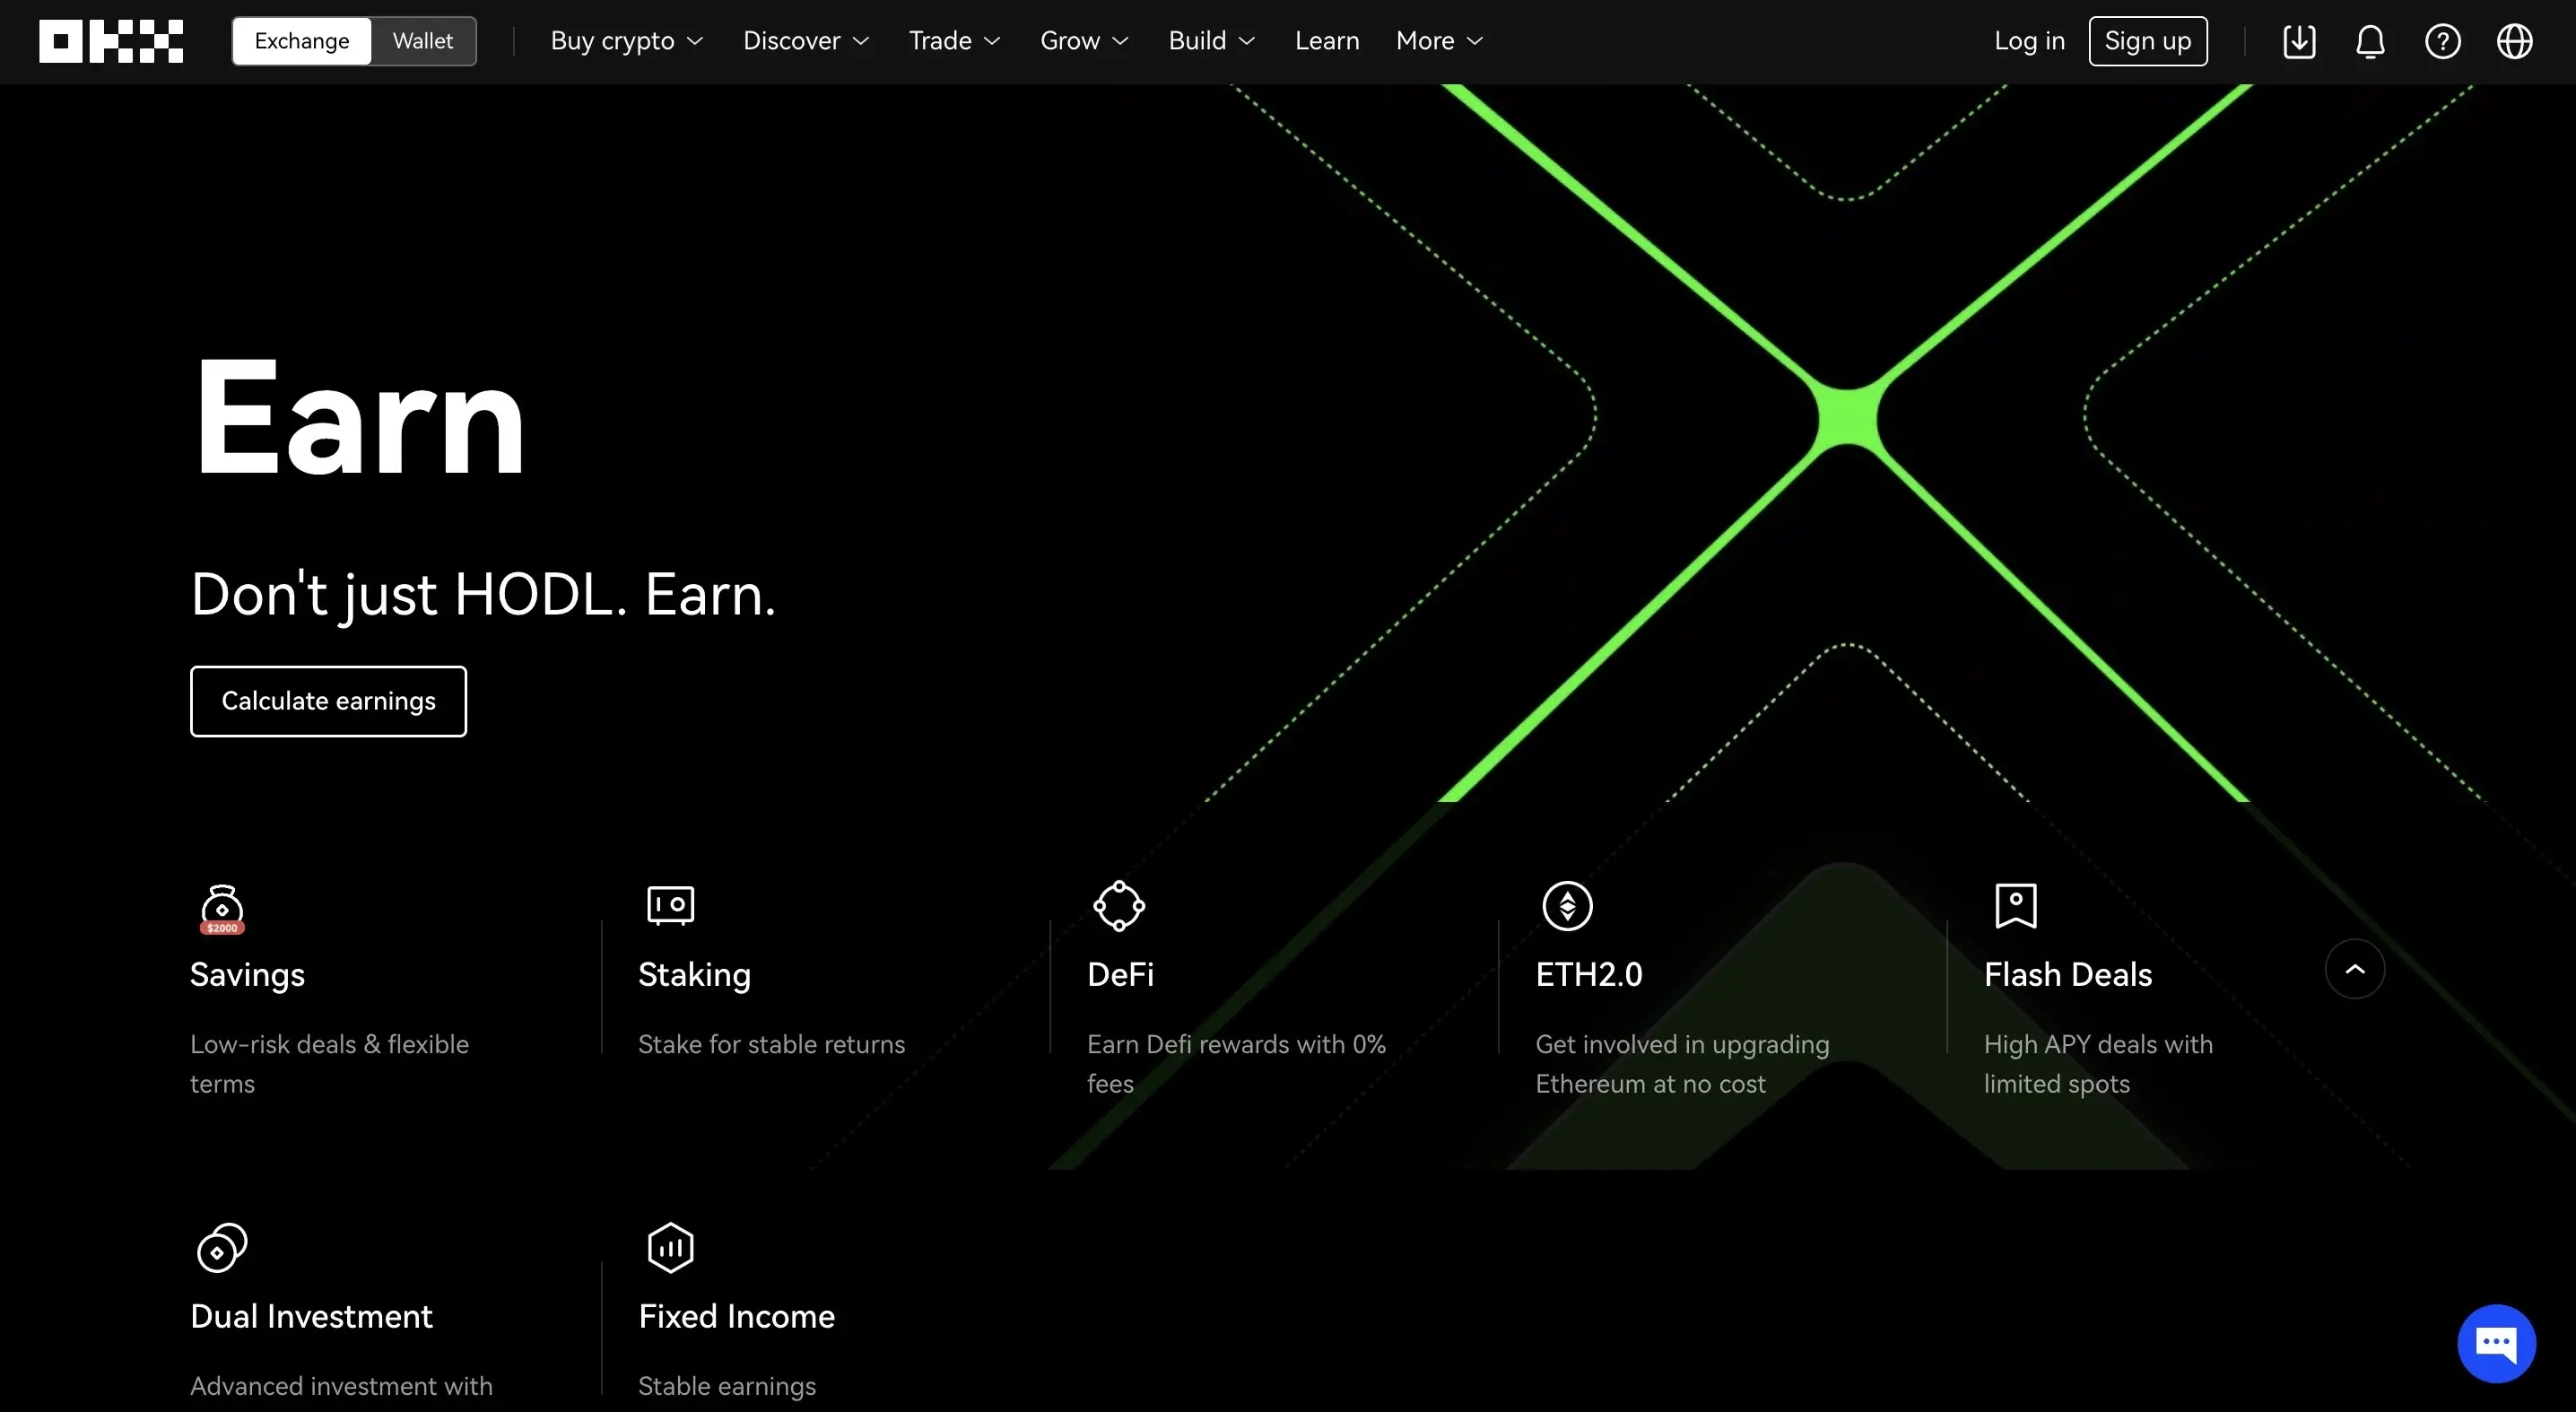Open the Learn menu item
The width and height of the screenshot is (2576, 1412).
(1327, 41)
